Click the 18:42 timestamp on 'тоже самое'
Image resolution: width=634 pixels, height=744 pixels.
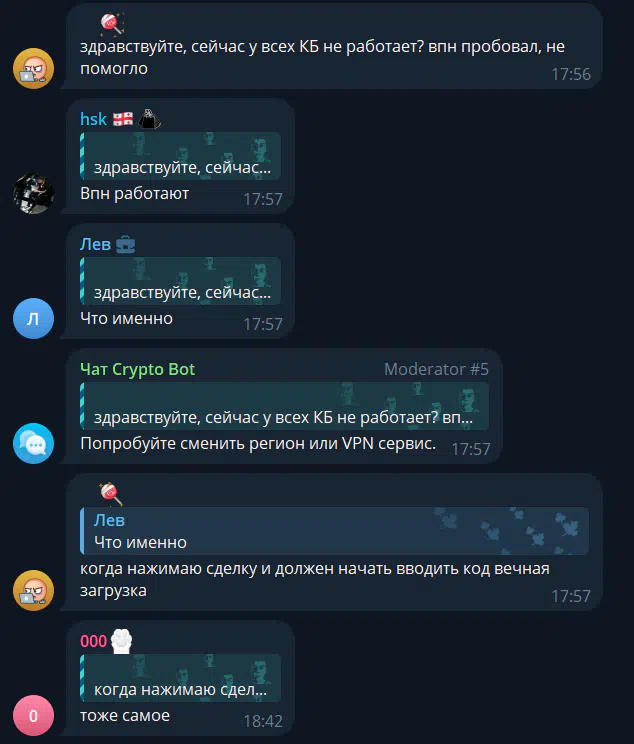(263, 721)
